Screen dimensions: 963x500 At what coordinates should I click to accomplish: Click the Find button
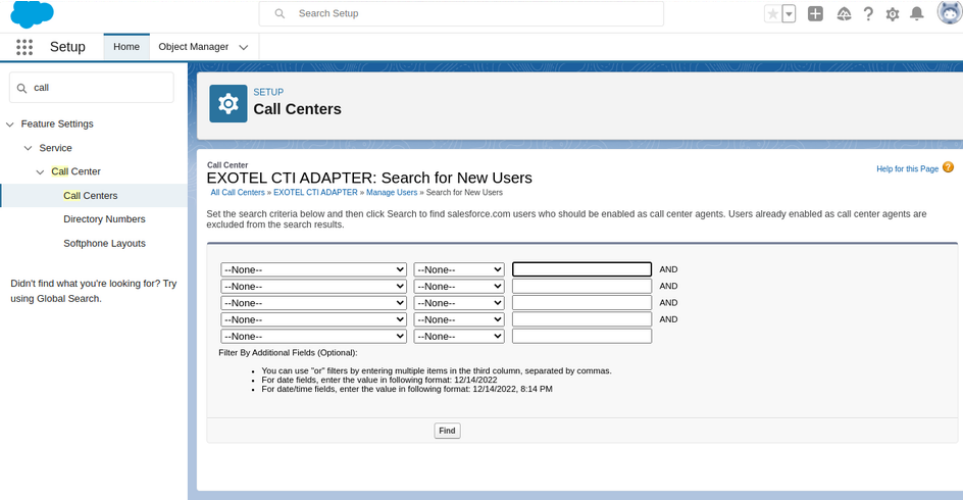(x=447, y=431)
